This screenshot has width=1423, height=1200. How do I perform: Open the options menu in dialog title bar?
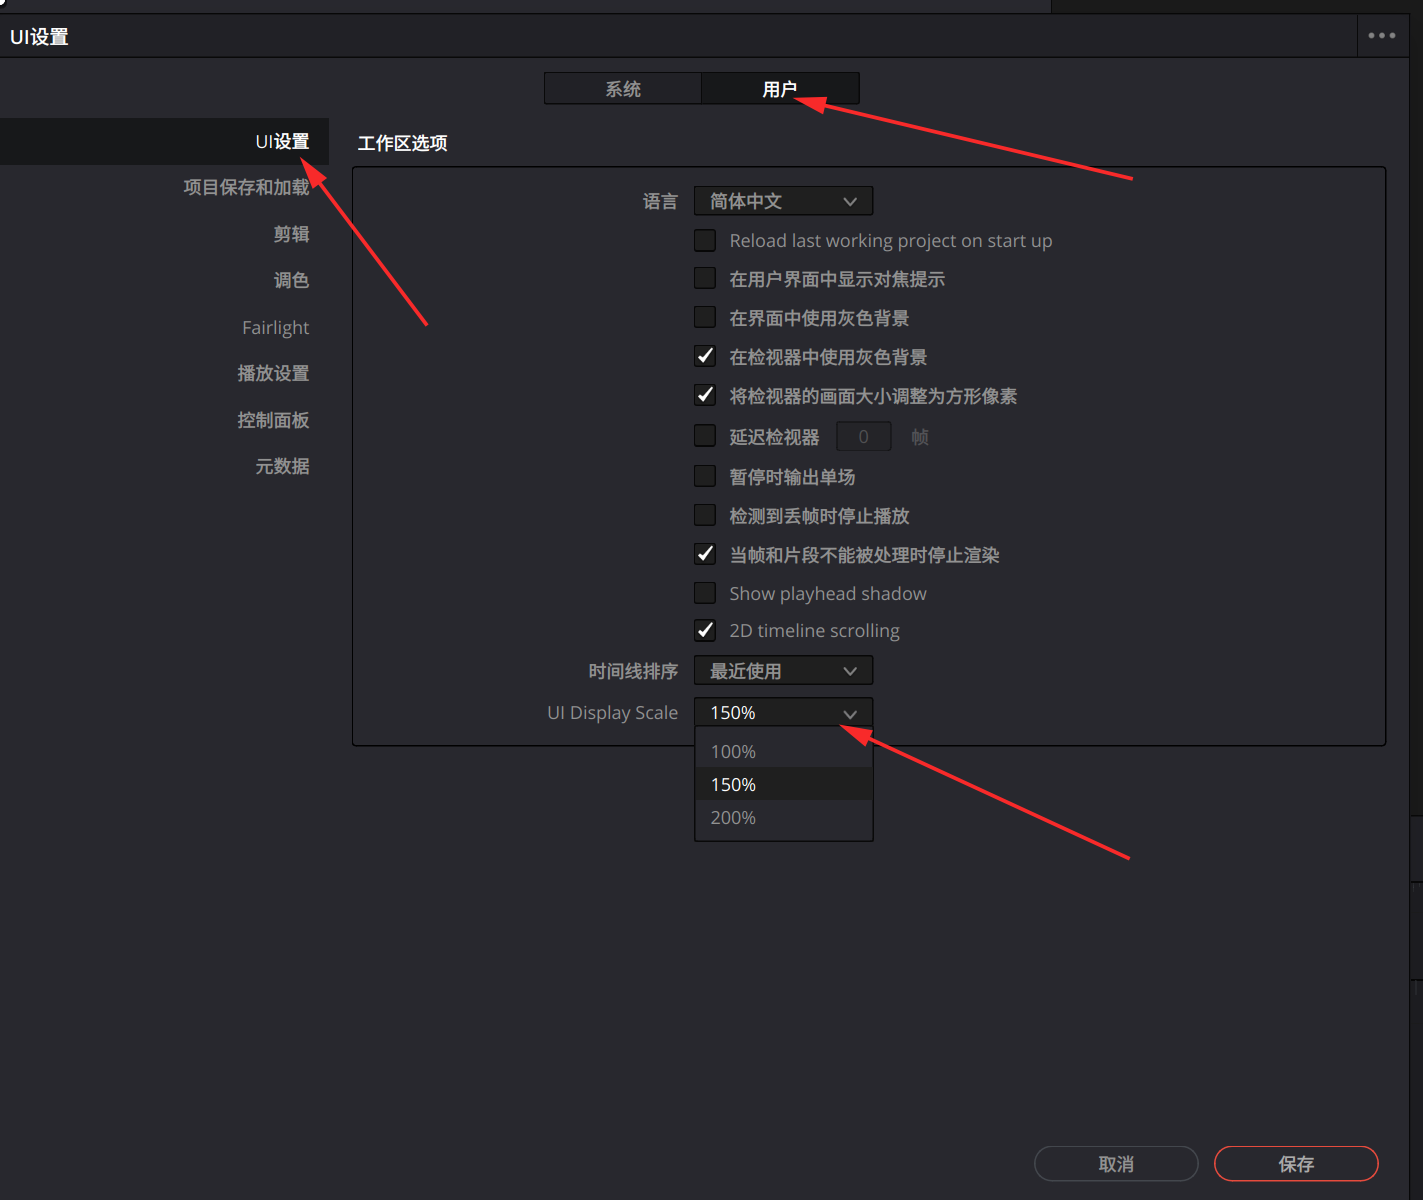(1383, 35)
